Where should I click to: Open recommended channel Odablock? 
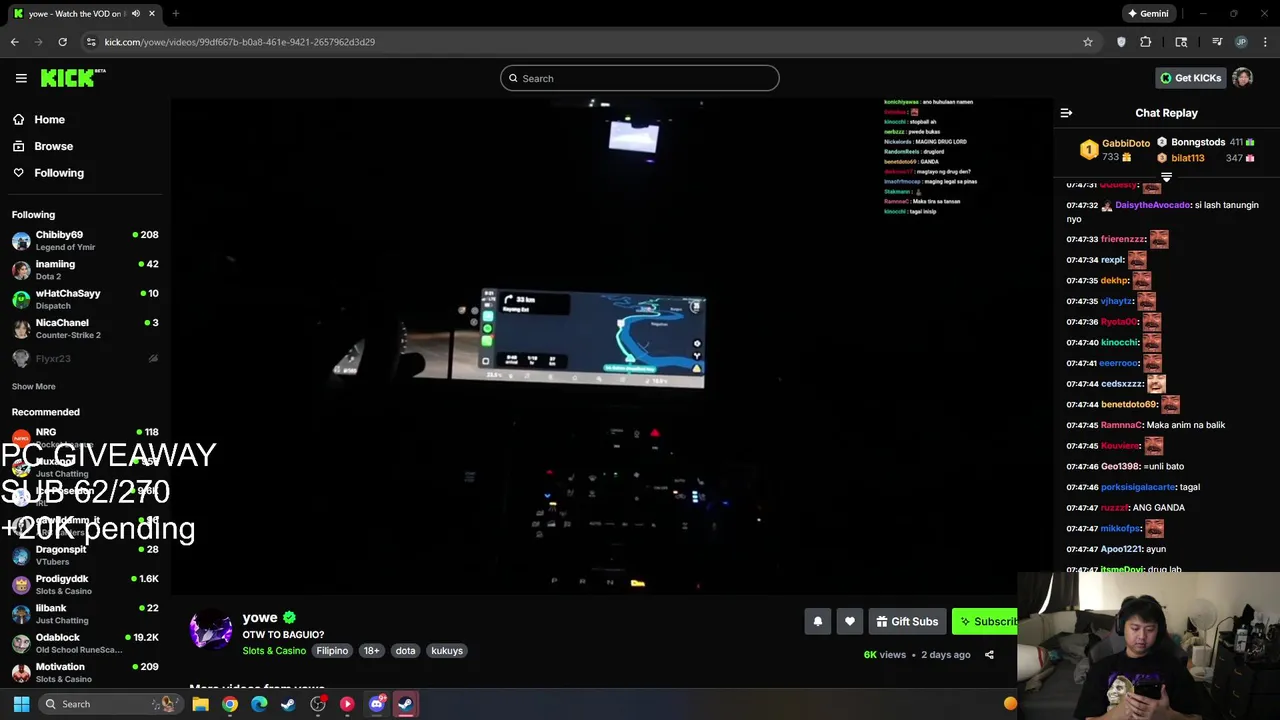pyautogui.click(x=85, y=643)
